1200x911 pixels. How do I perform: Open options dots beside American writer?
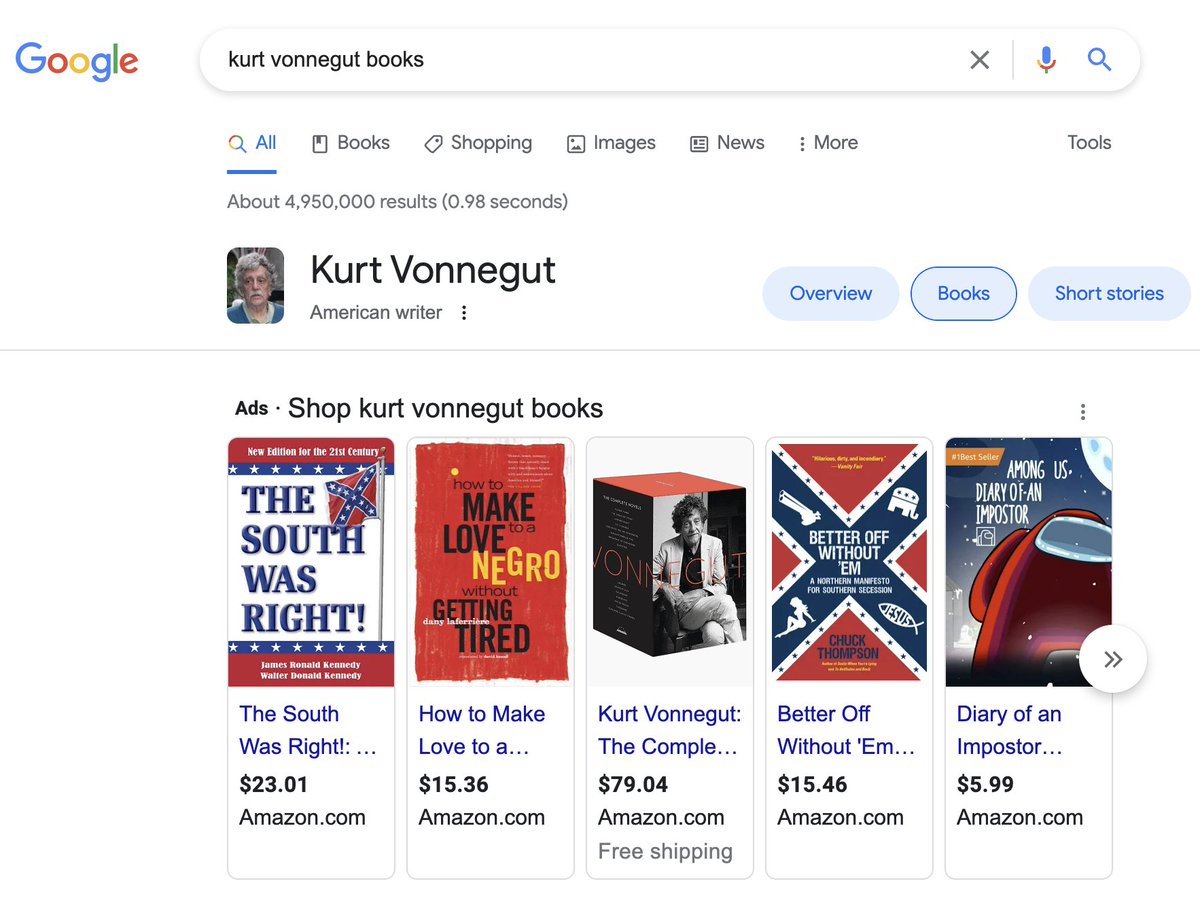tap(464, 313)
